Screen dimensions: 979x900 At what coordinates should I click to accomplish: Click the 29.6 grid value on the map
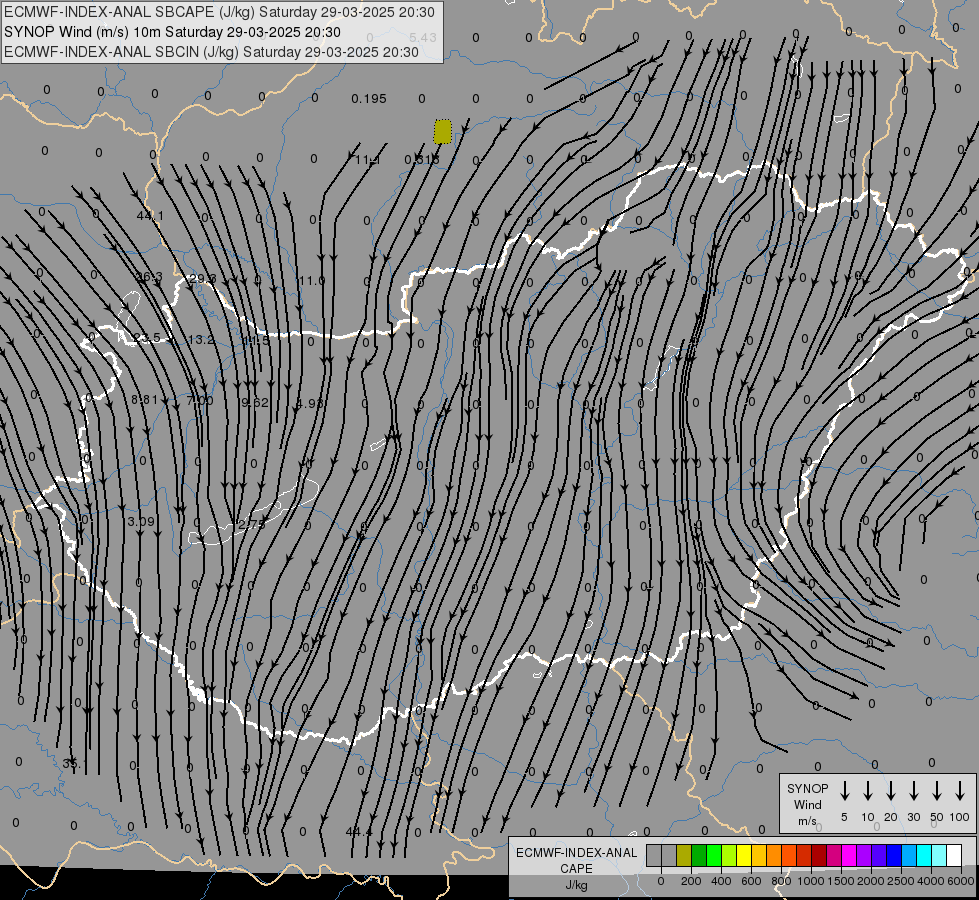(202, 279)
